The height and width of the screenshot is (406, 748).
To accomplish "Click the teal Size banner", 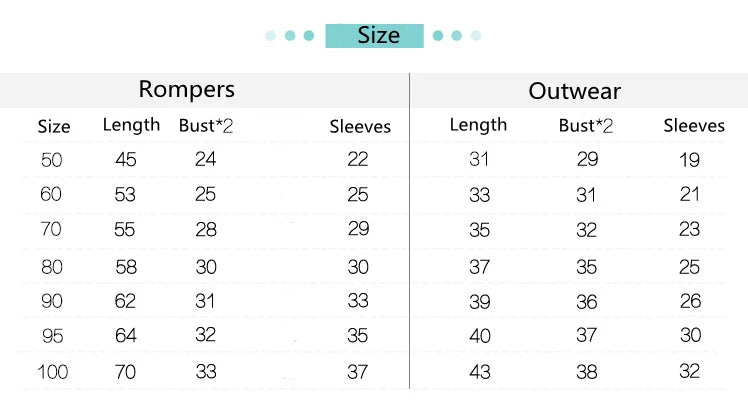I will pos(375,36).
